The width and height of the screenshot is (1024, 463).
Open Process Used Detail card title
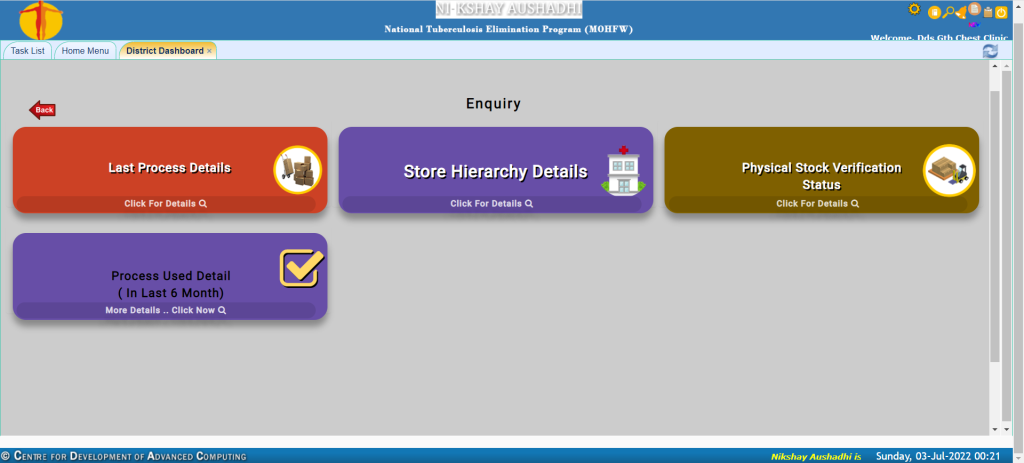click(171, 285)
